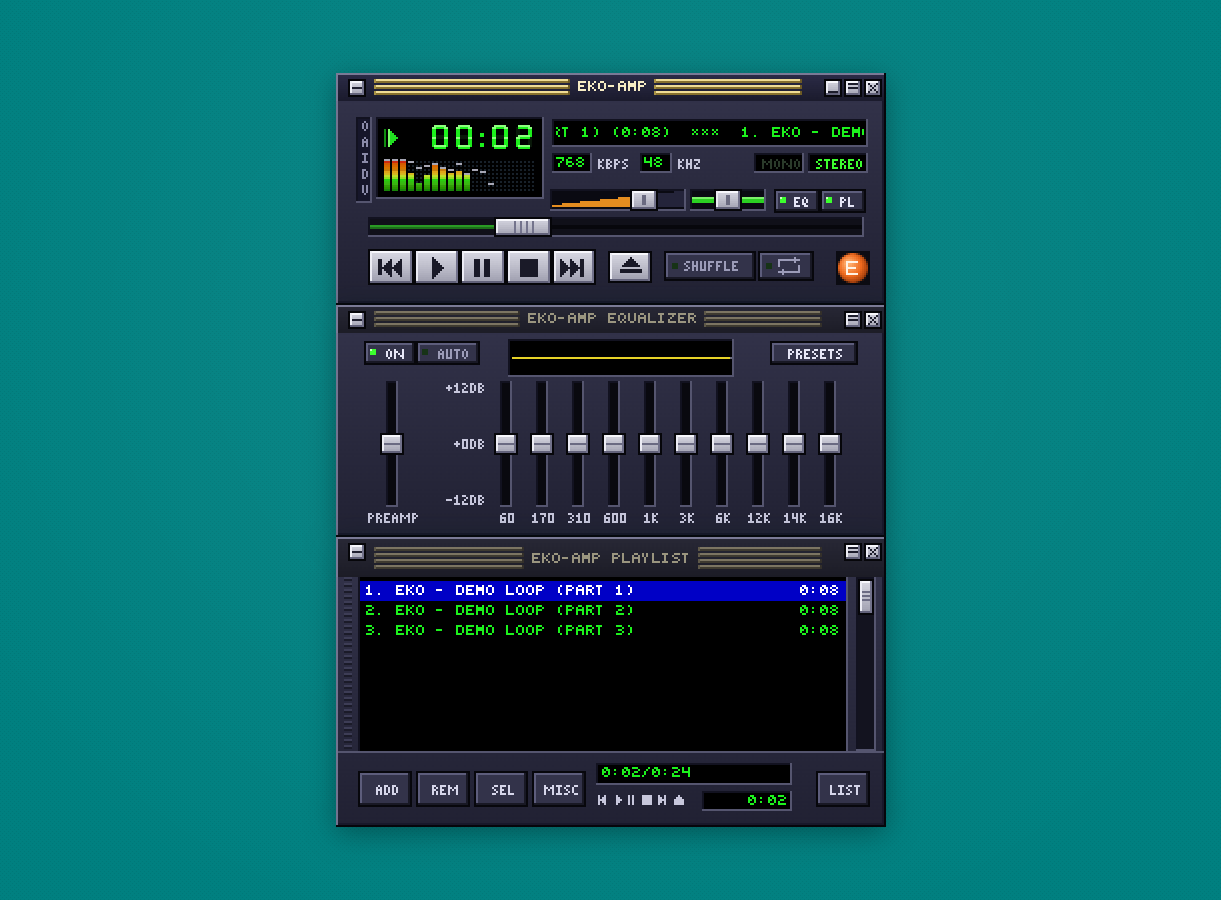Pause playback with the large Pause button
The width and height of the screenshot is (1221, 900).
(482, 267)
